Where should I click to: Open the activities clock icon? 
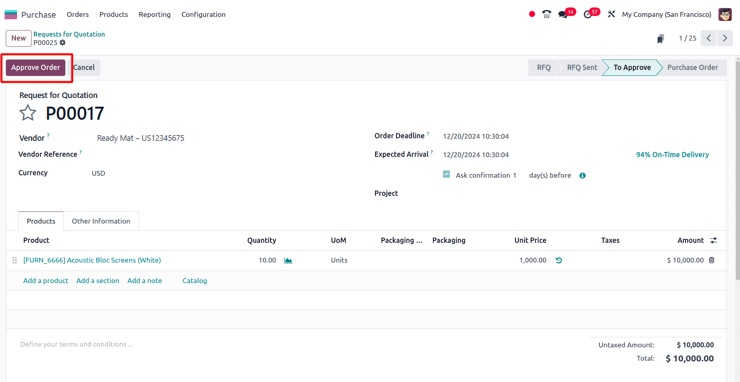[587, 14]
